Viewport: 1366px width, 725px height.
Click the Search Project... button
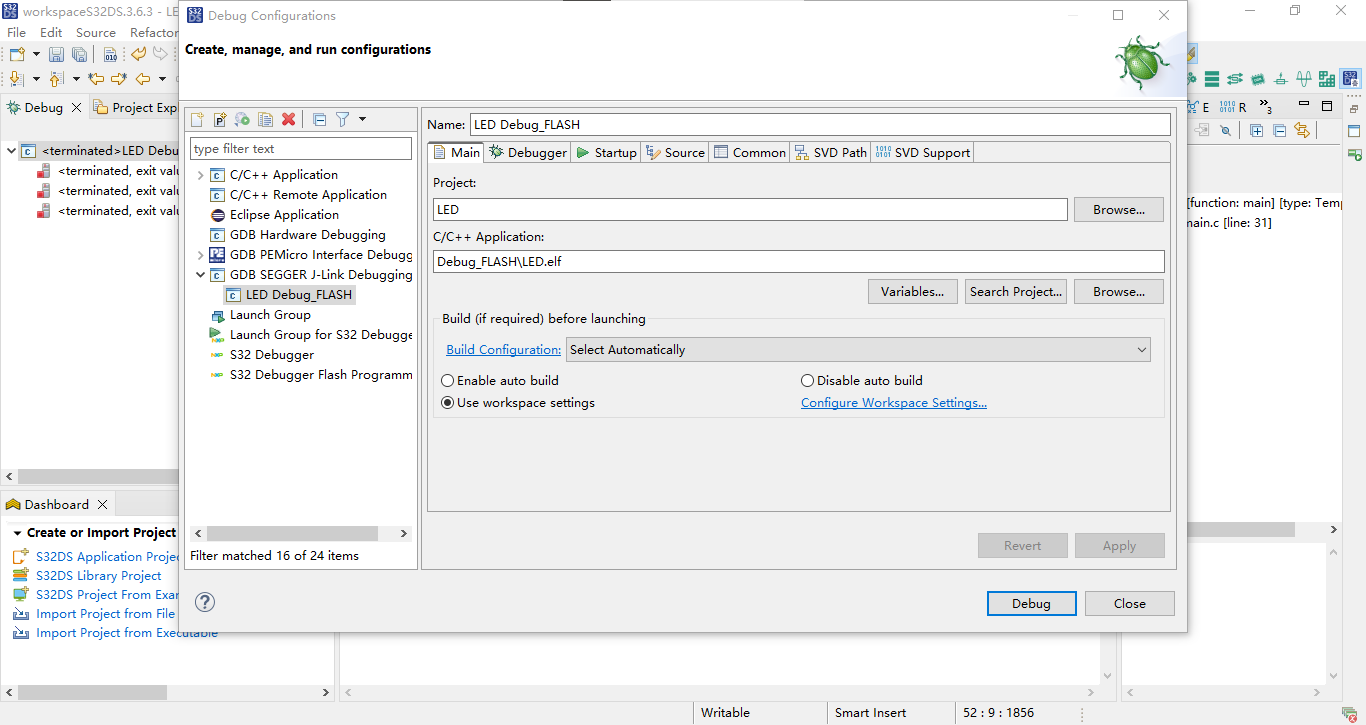(x=1016, y=292)
